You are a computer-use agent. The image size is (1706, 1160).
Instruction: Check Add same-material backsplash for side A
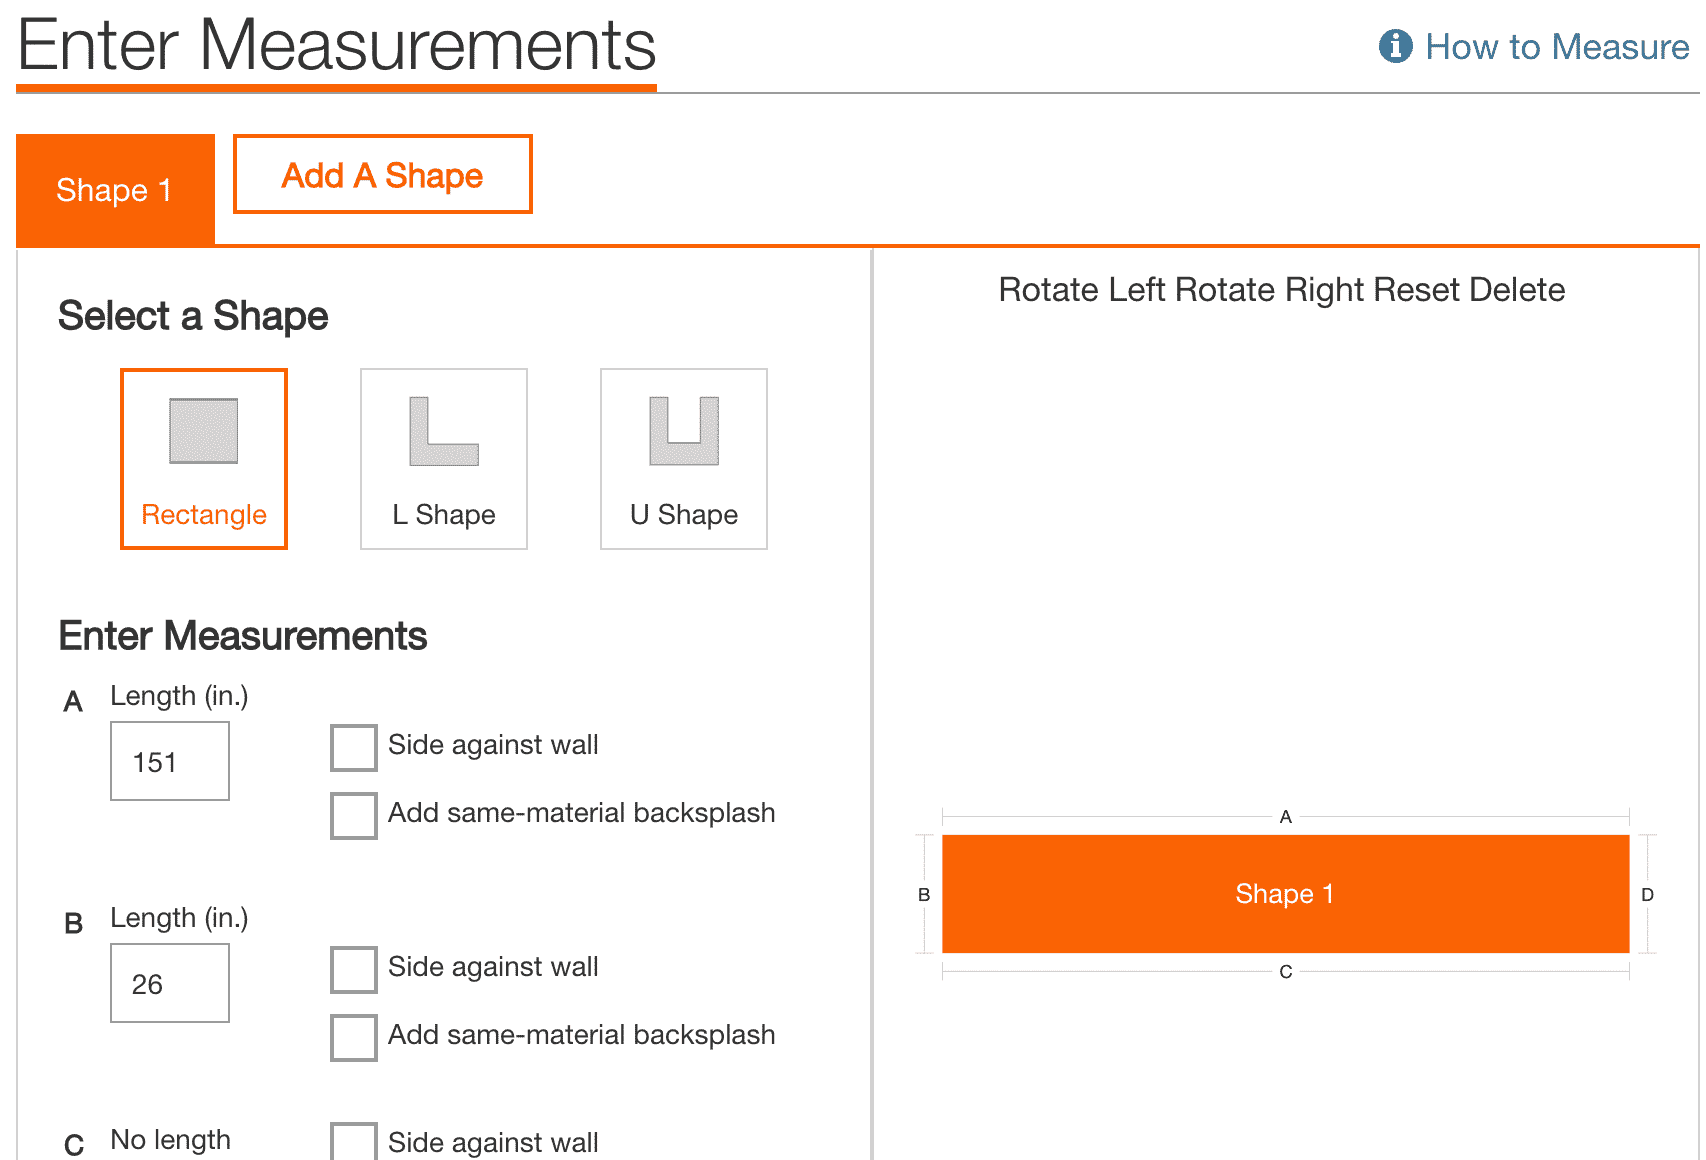(354, 815)
